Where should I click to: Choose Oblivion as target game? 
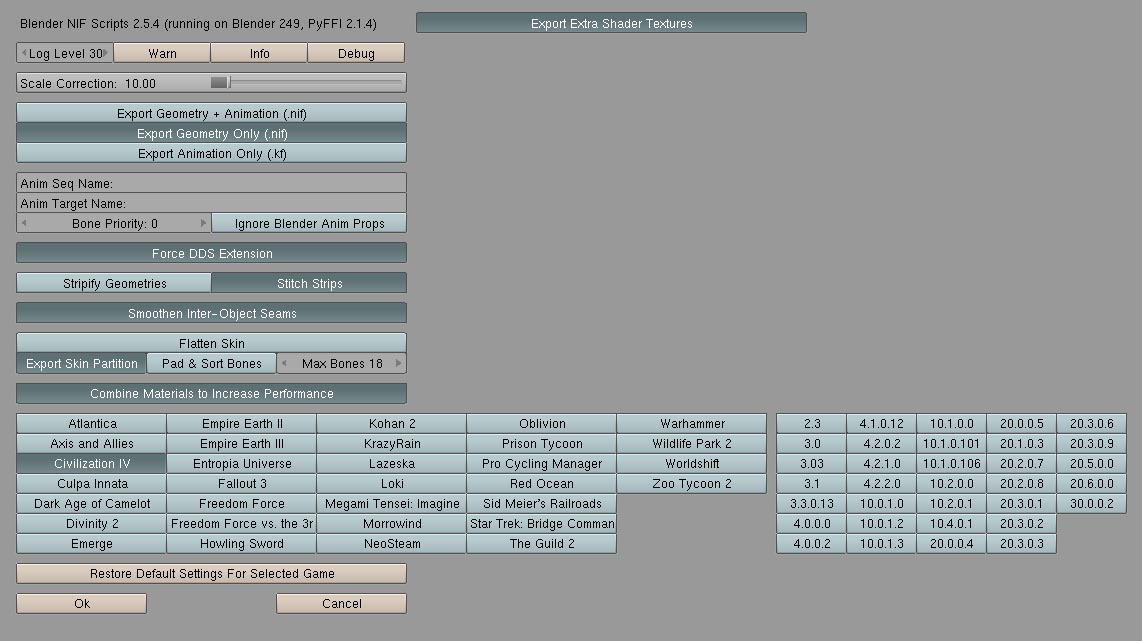(542, 423)
